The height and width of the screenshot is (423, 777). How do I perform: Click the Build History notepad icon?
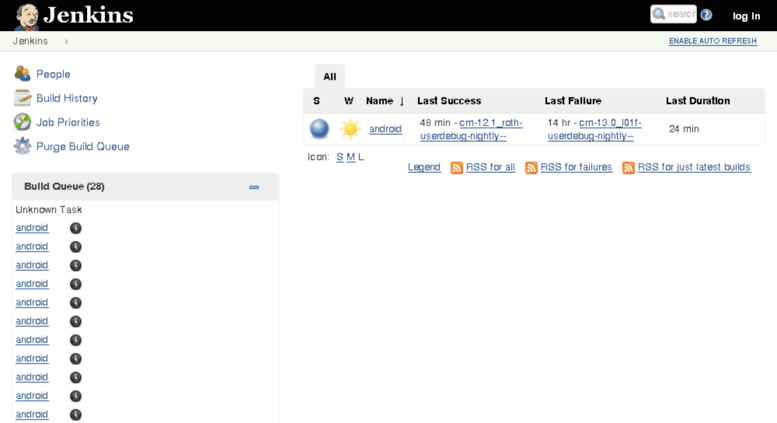(22, 98)
